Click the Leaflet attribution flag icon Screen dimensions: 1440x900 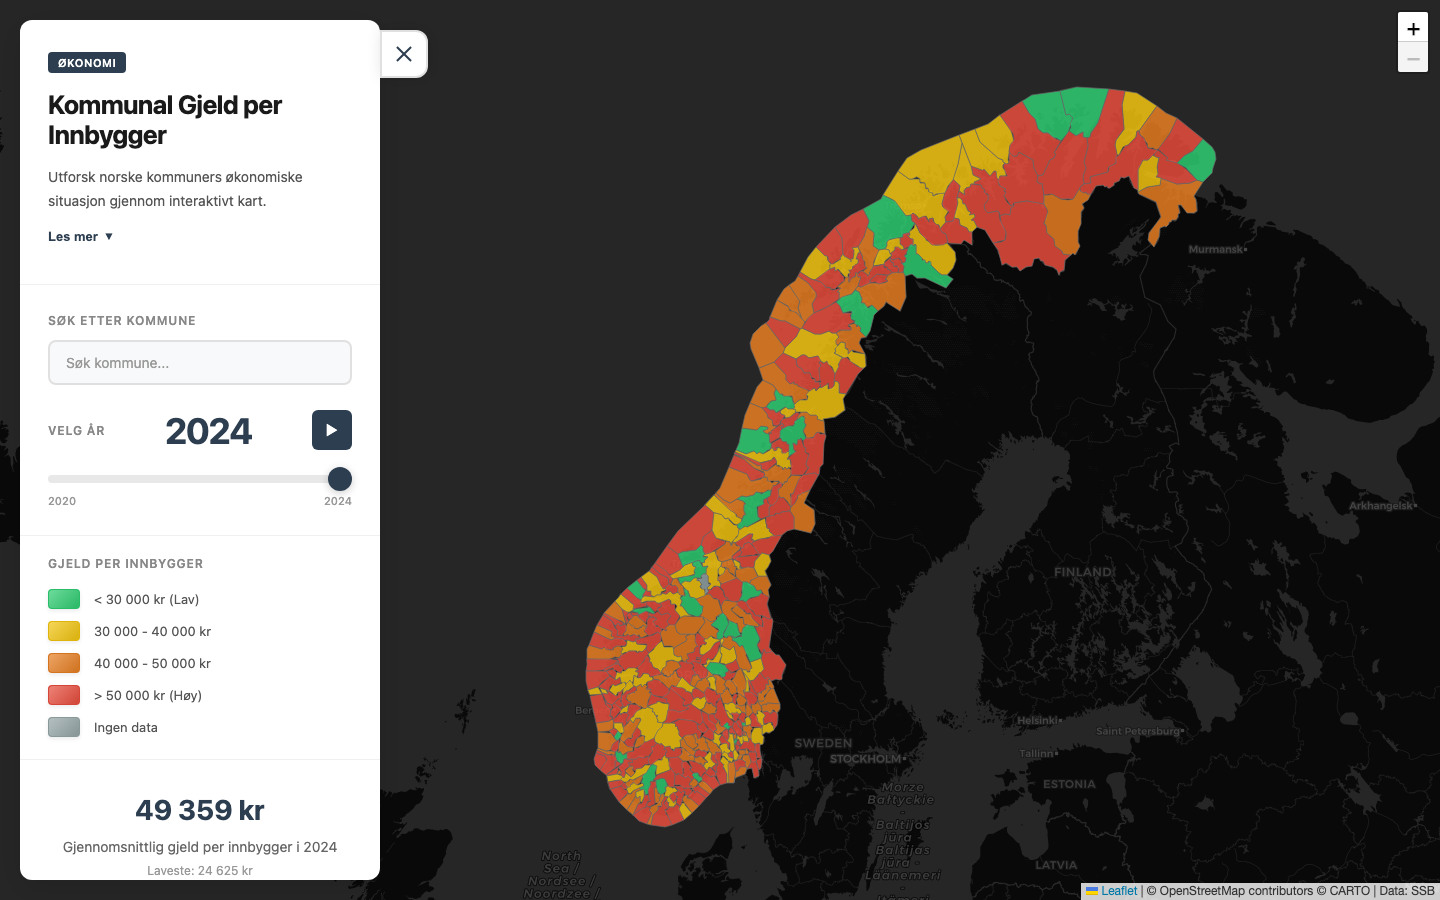[x=1091, y=891]
